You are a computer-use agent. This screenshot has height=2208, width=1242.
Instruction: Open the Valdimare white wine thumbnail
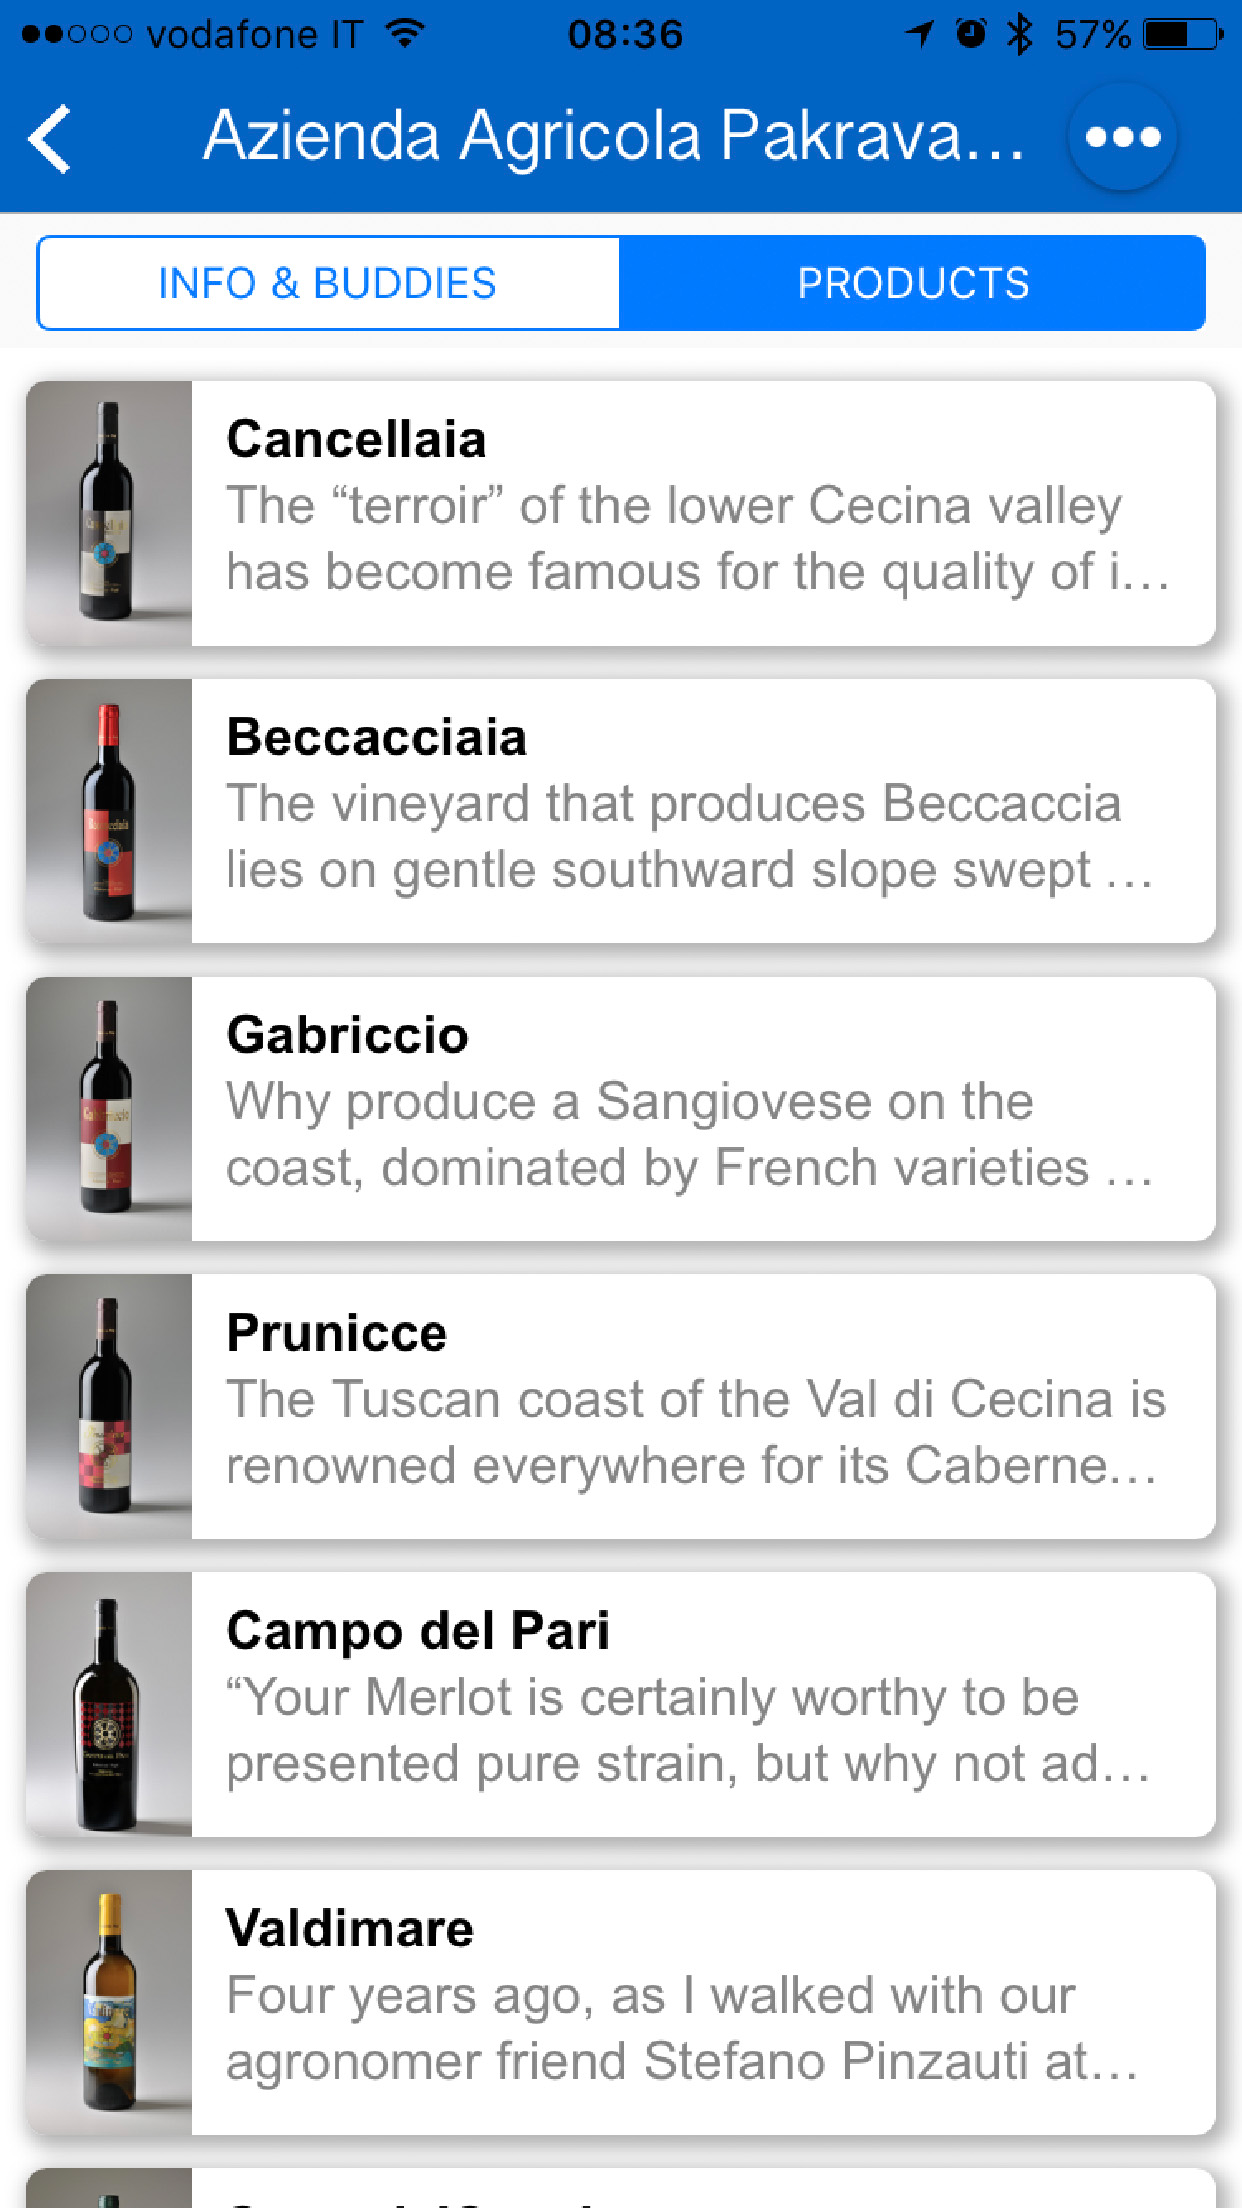(x=109, y=2002)
